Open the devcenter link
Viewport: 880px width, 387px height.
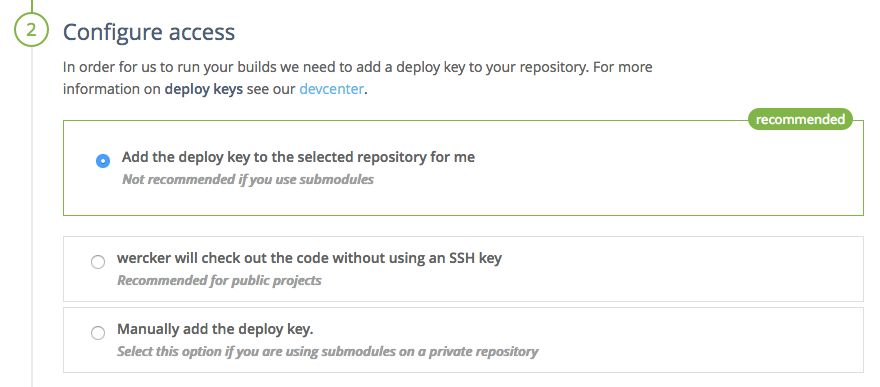331,89
